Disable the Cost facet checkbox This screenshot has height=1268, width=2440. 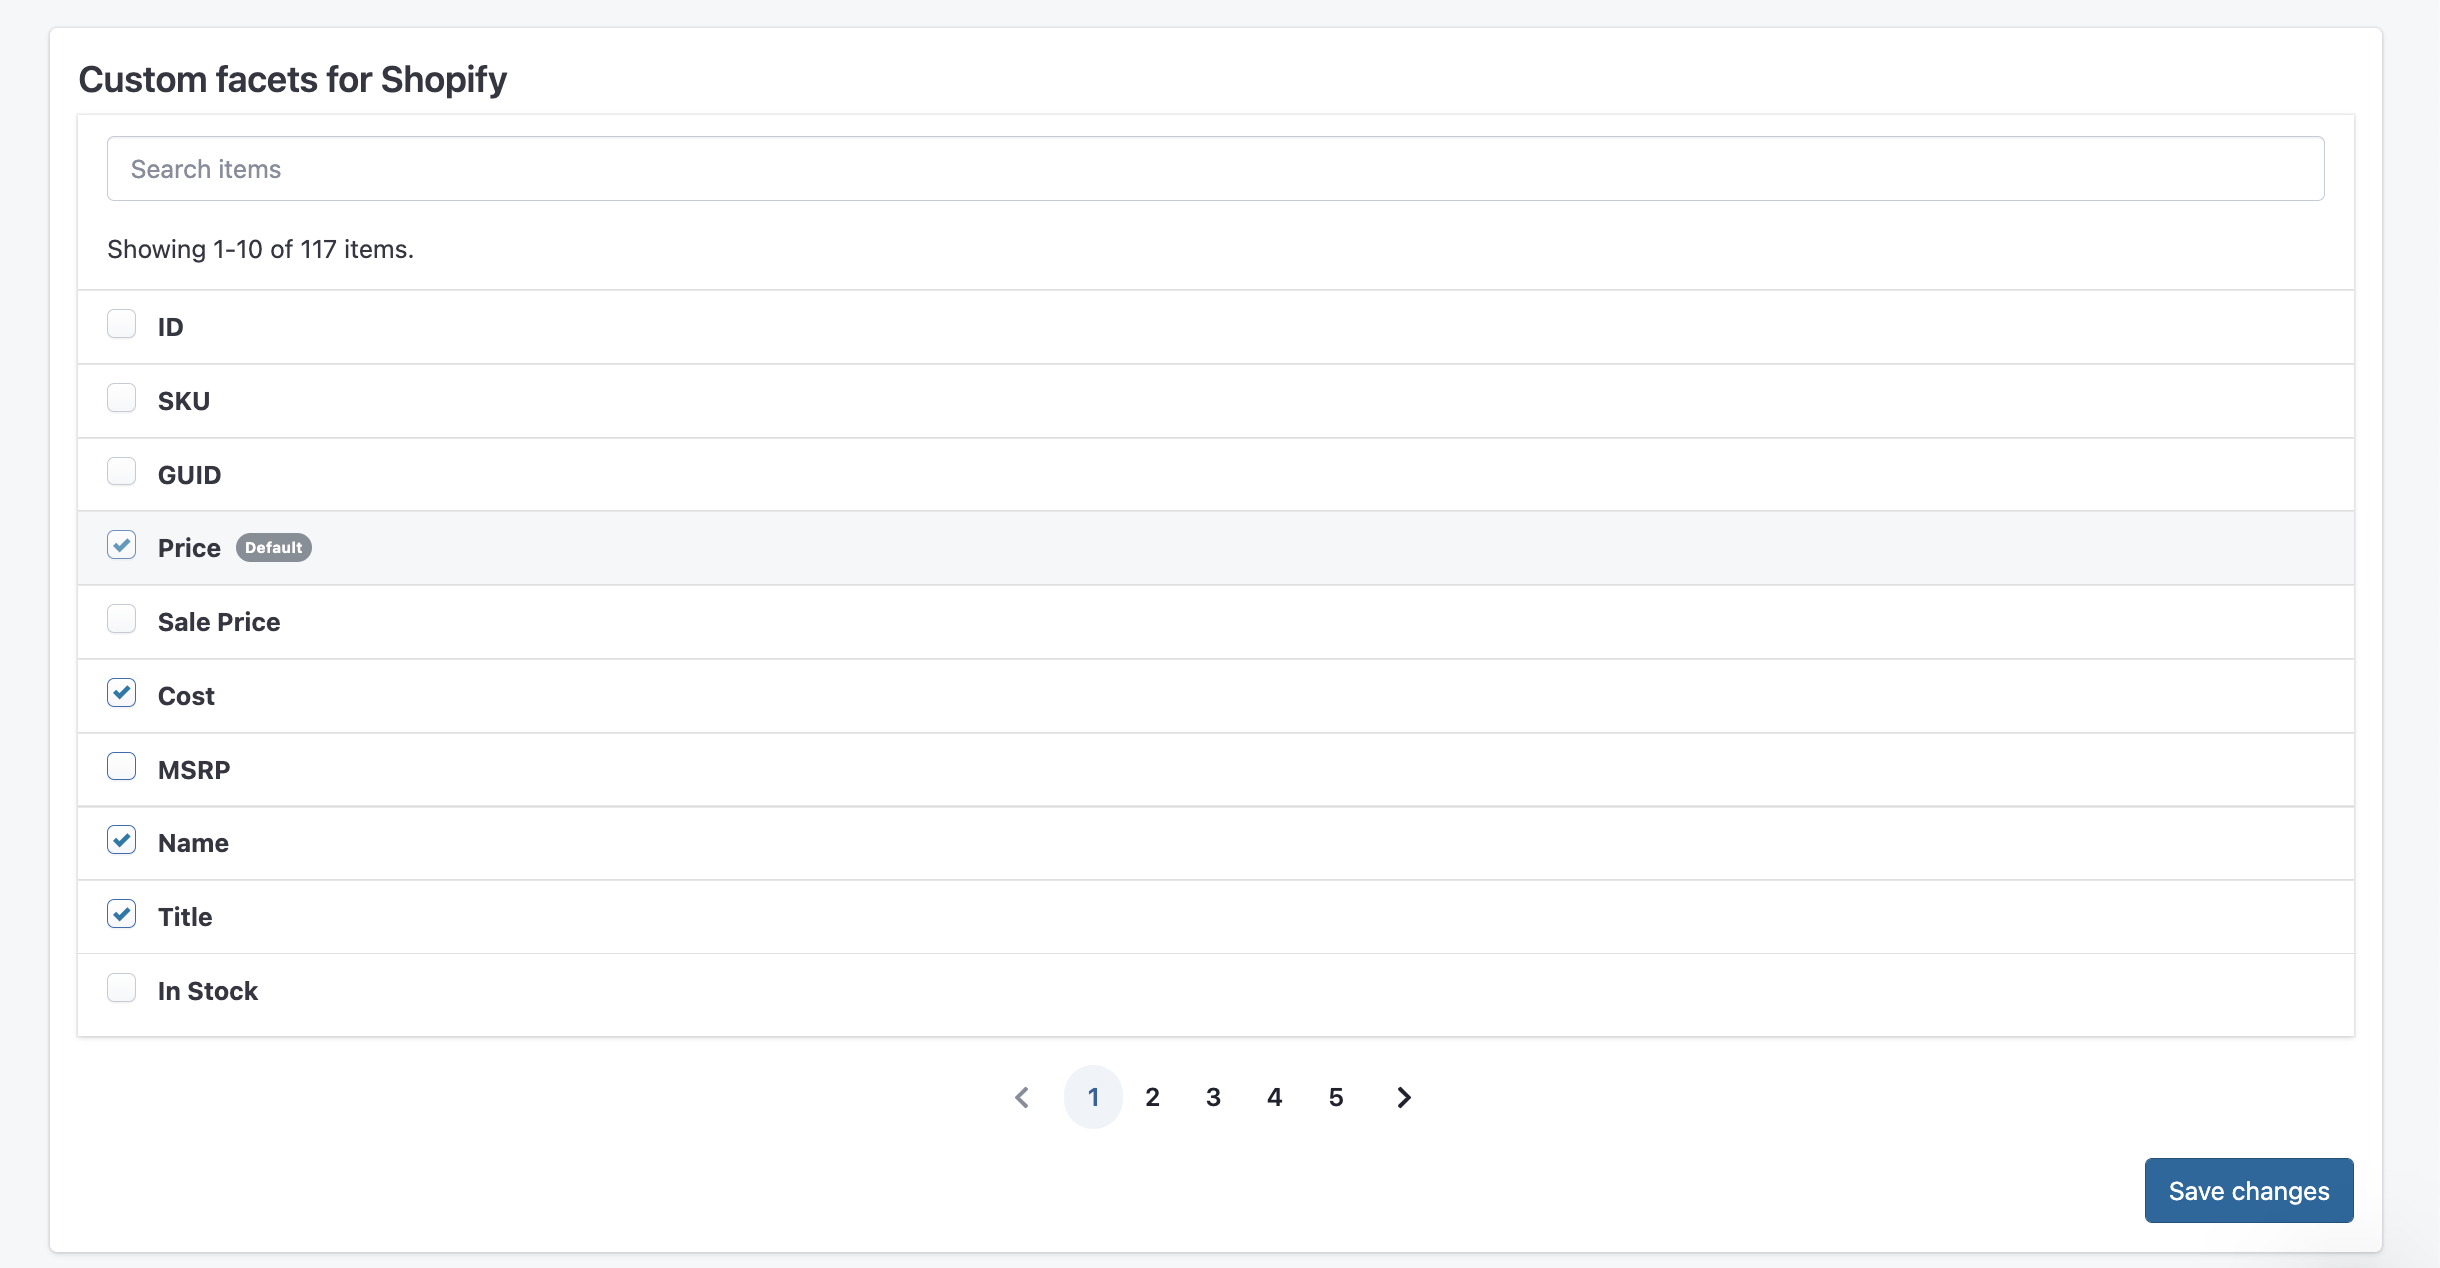tap(122, 693)
